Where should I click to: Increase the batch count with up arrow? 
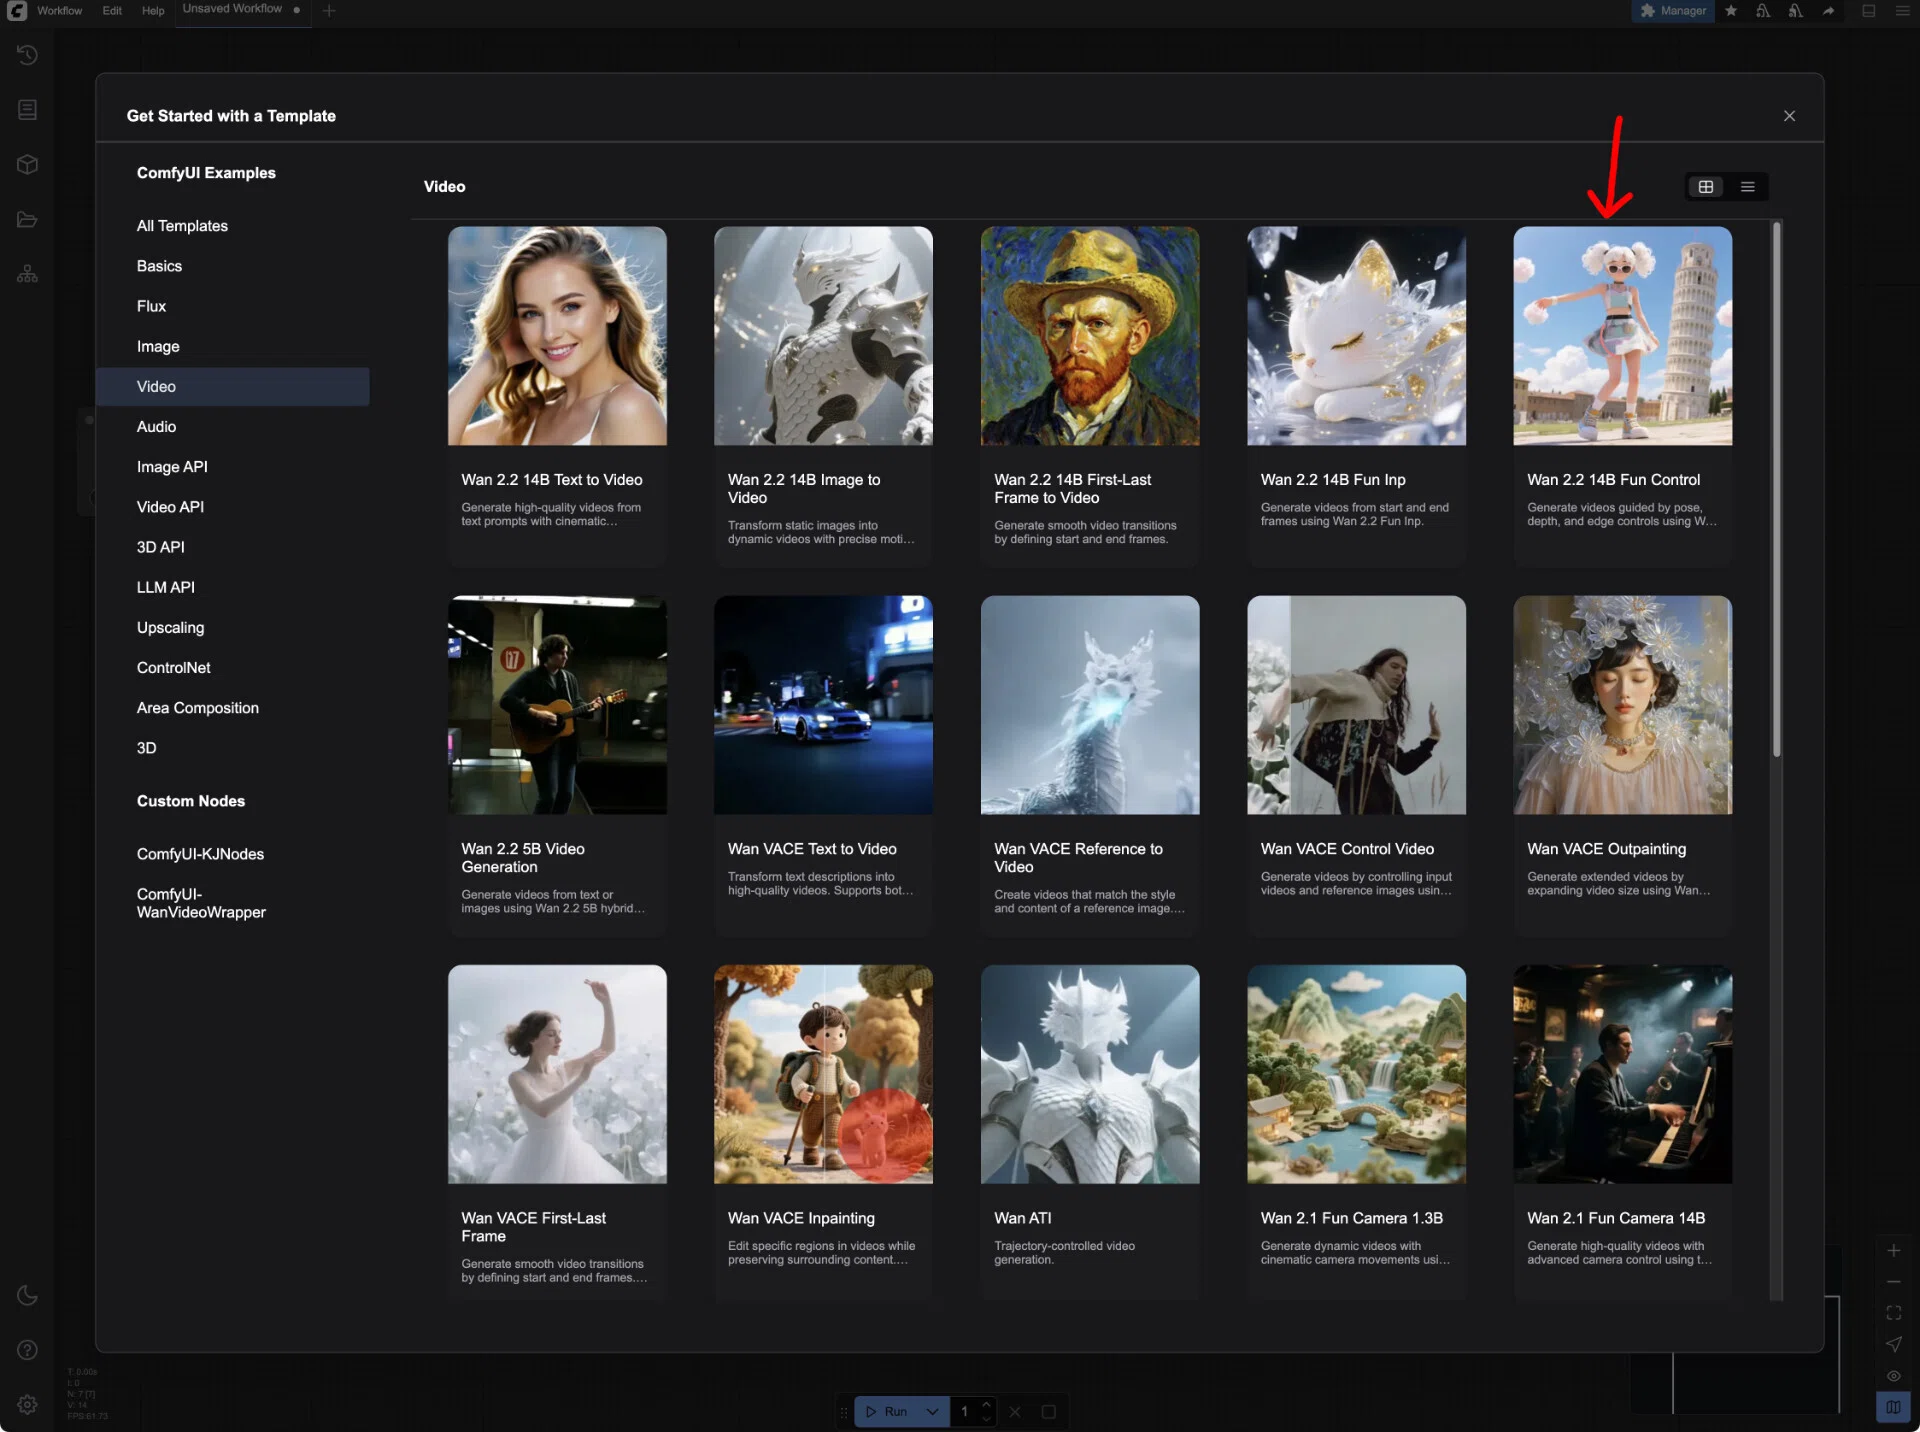pos(986,1405)
